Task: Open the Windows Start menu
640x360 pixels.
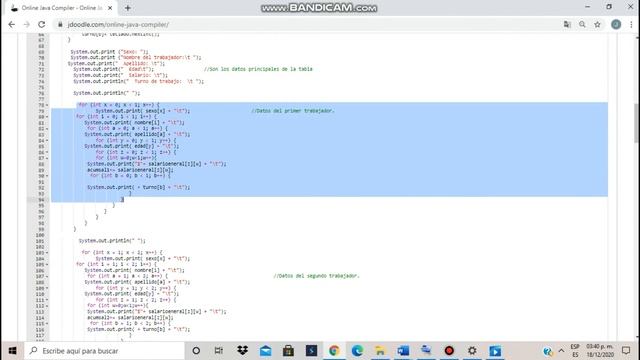Action: tap(12, 351)
